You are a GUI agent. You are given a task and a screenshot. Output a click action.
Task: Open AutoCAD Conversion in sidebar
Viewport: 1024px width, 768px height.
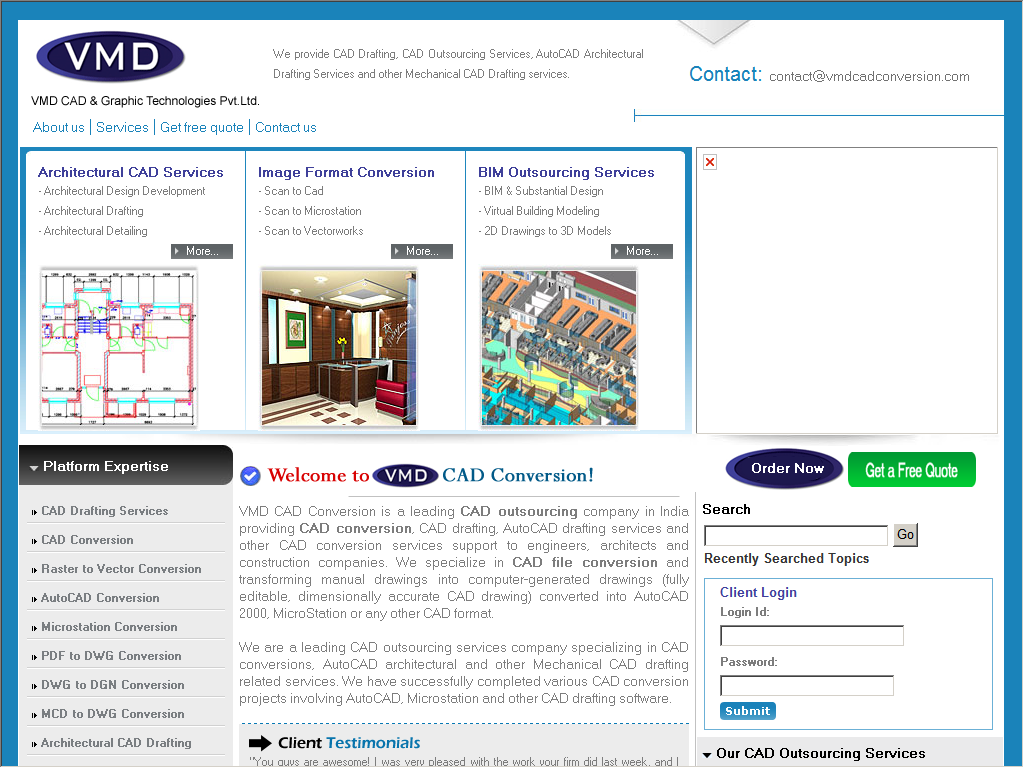point(100,598)
